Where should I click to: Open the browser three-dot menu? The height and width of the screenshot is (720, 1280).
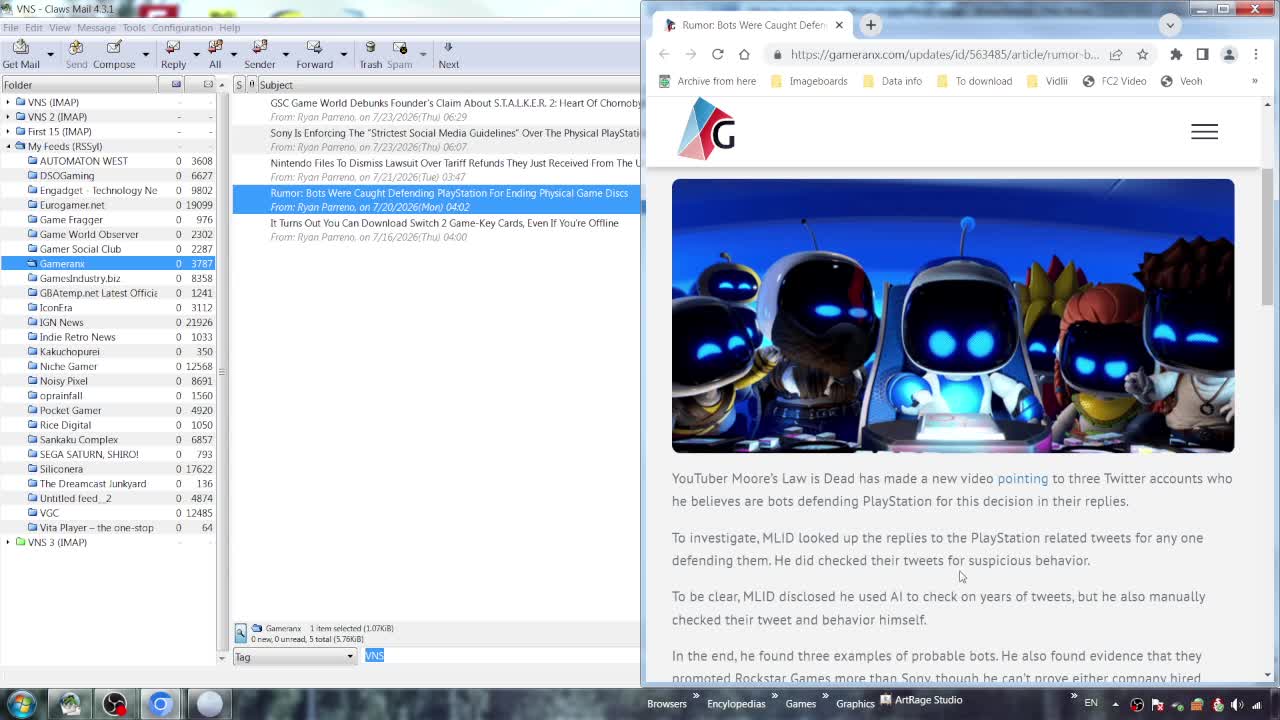pyautogui.click(x=1256, y=54)
